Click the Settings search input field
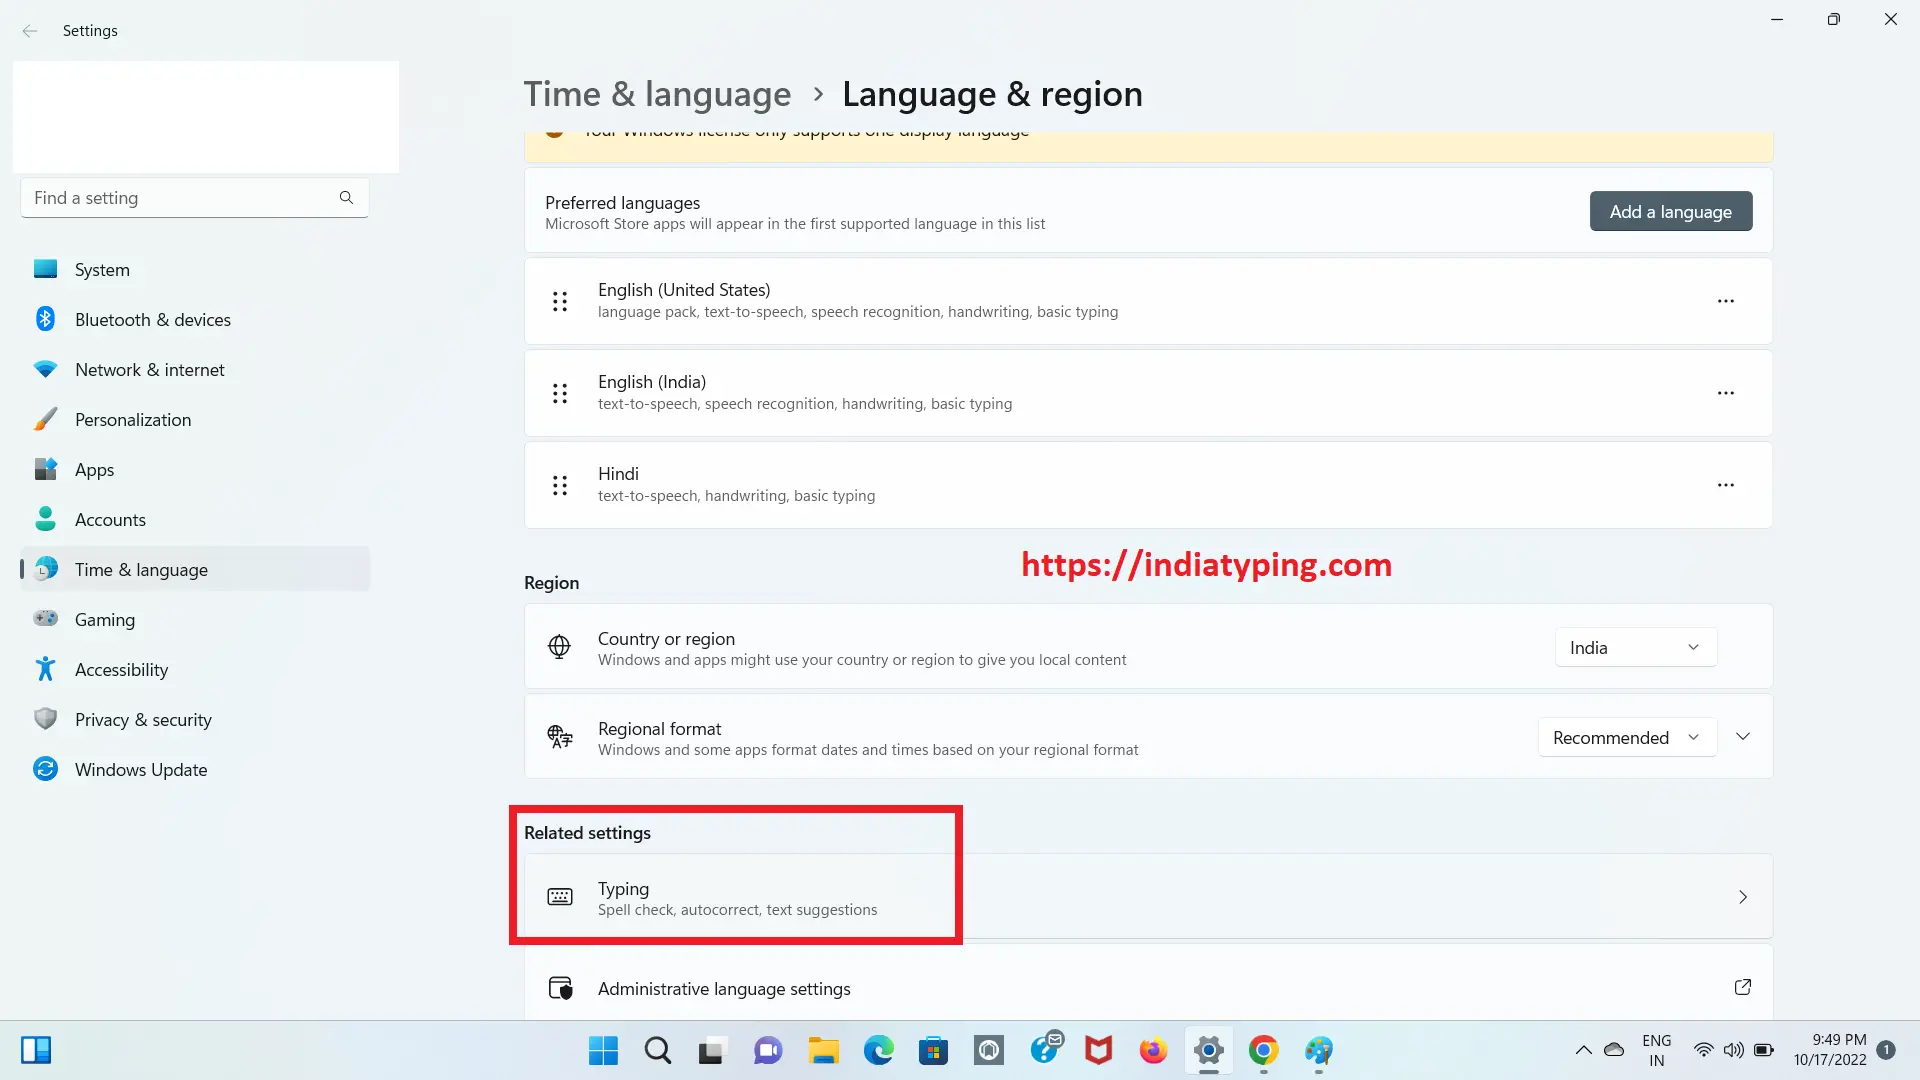 pos(193,196)
